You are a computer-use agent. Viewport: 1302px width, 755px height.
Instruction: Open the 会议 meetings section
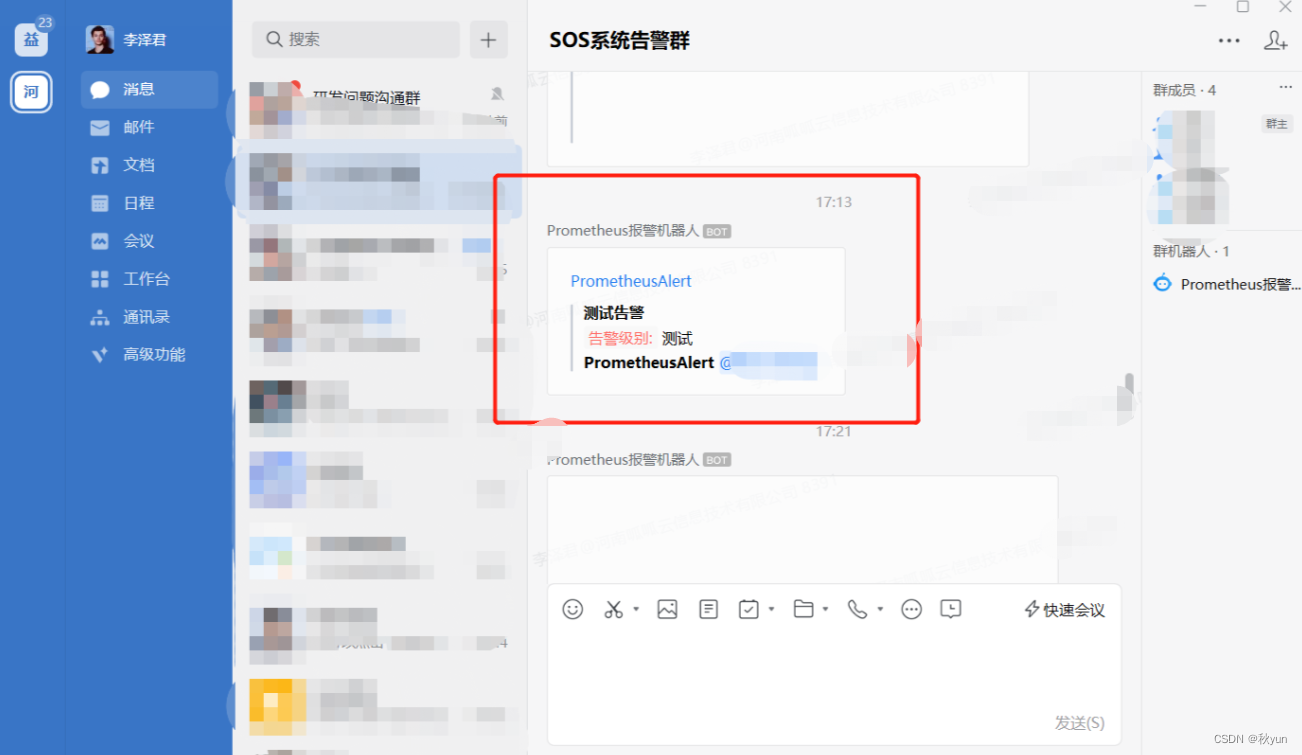(149, 241)
